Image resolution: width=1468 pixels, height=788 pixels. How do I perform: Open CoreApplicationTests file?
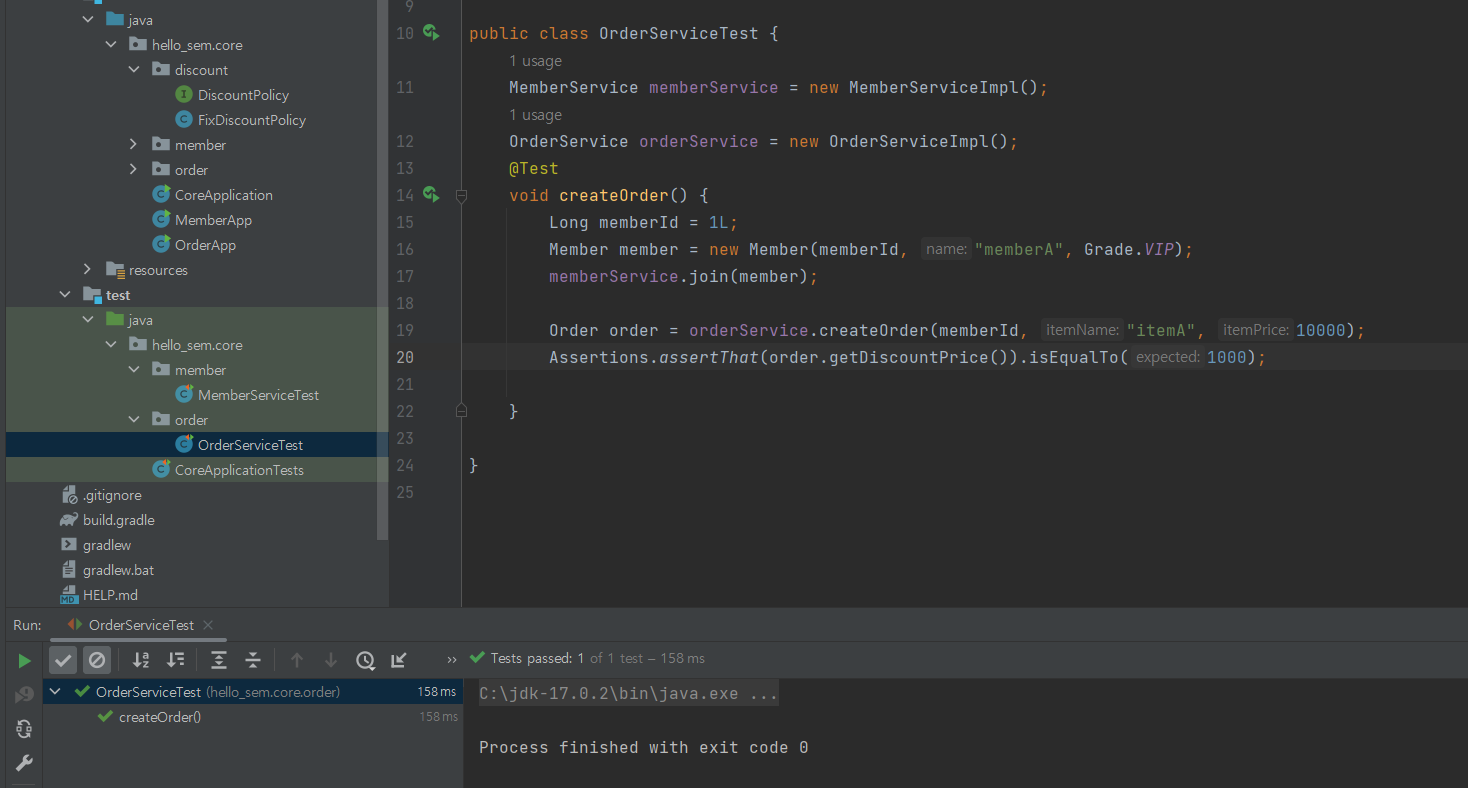[x=239, y=470]
